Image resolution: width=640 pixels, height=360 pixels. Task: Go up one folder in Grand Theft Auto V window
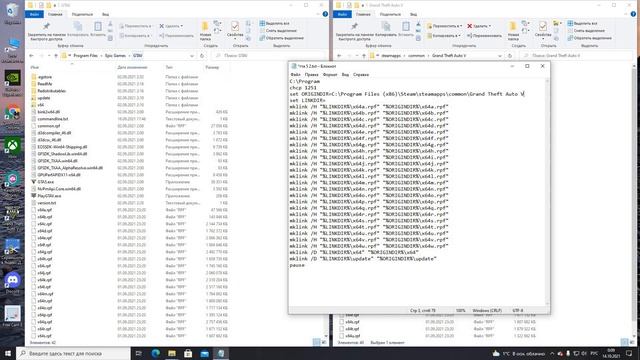tap(364, 56)
